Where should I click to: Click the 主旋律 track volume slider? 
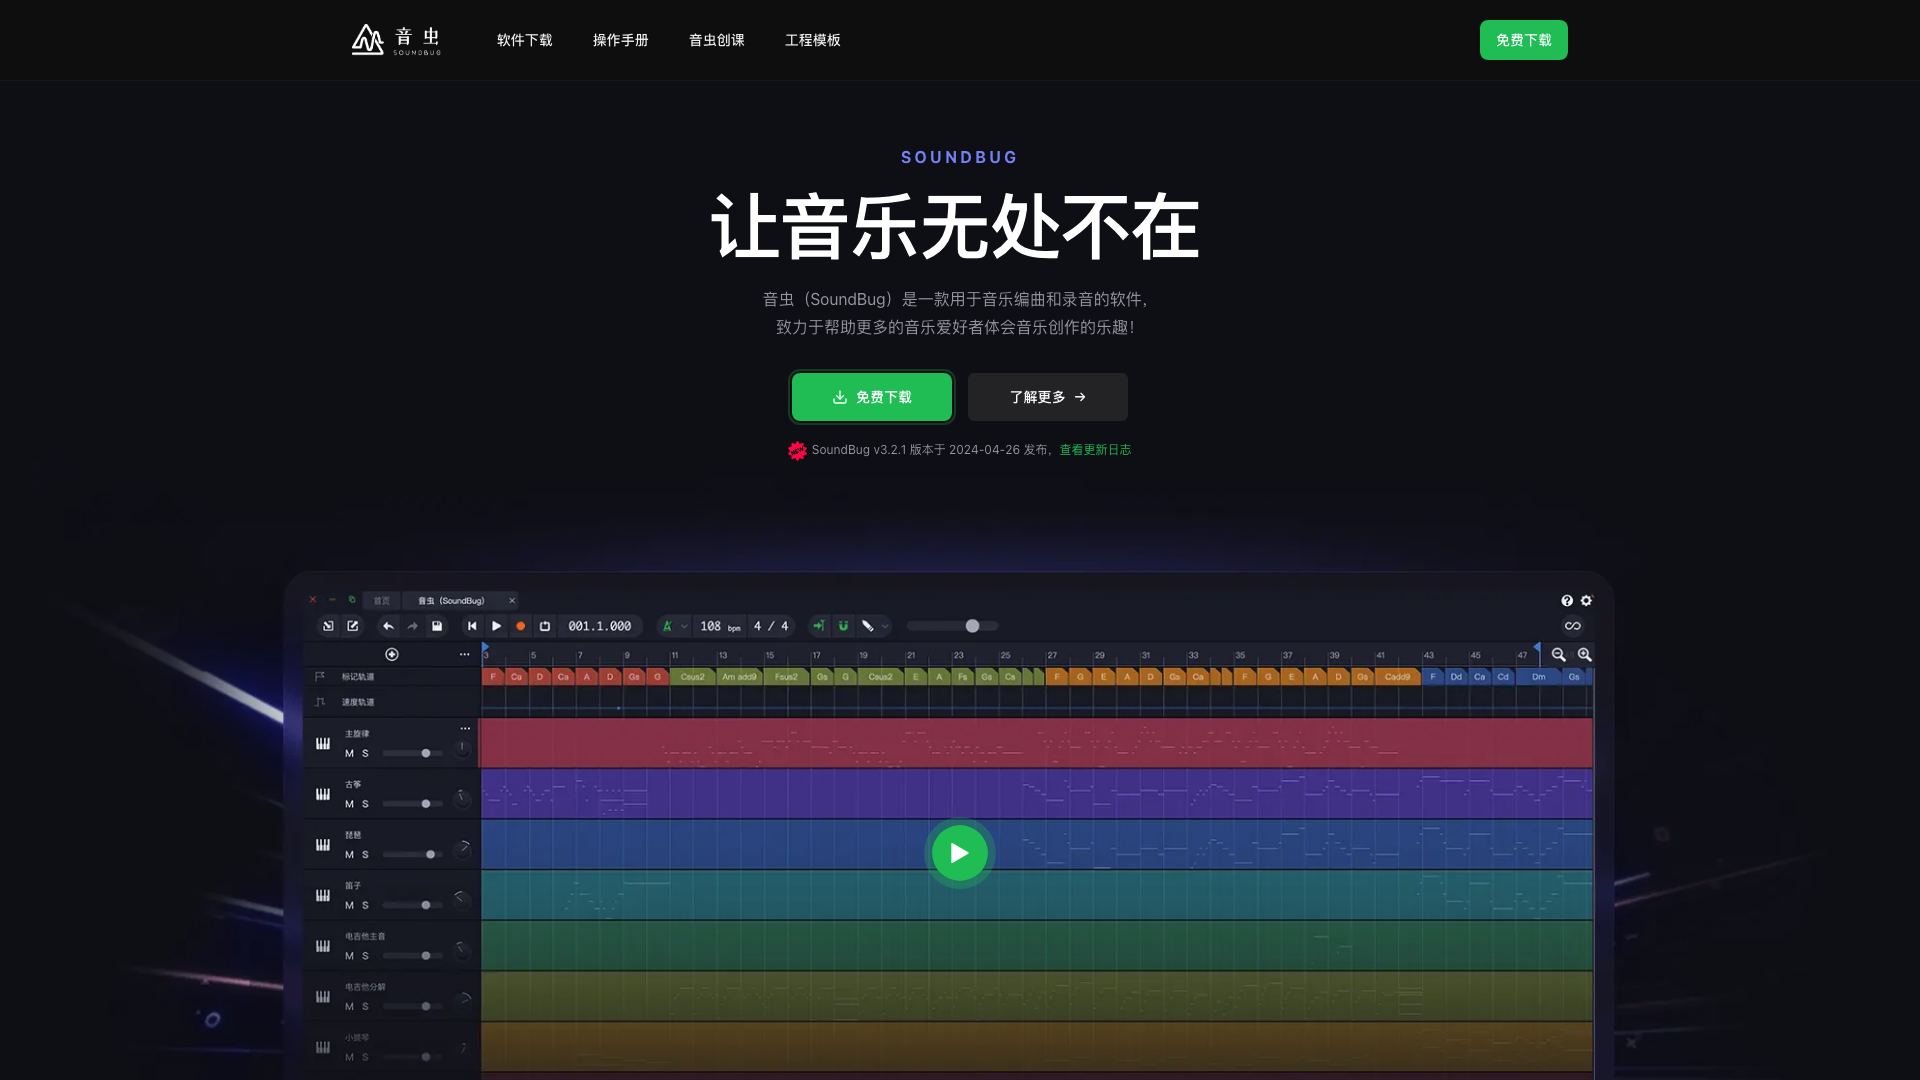point(412,753)
